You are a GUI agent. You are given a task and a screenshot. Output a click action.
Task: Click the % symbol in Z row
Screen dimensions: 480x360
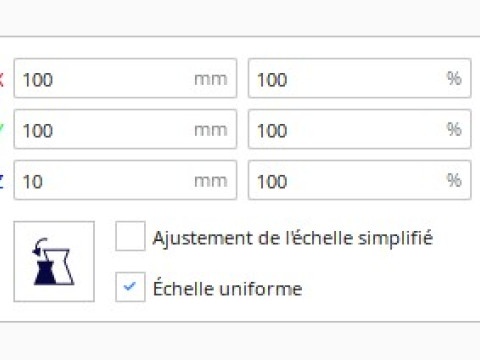(x=454, y=180)
